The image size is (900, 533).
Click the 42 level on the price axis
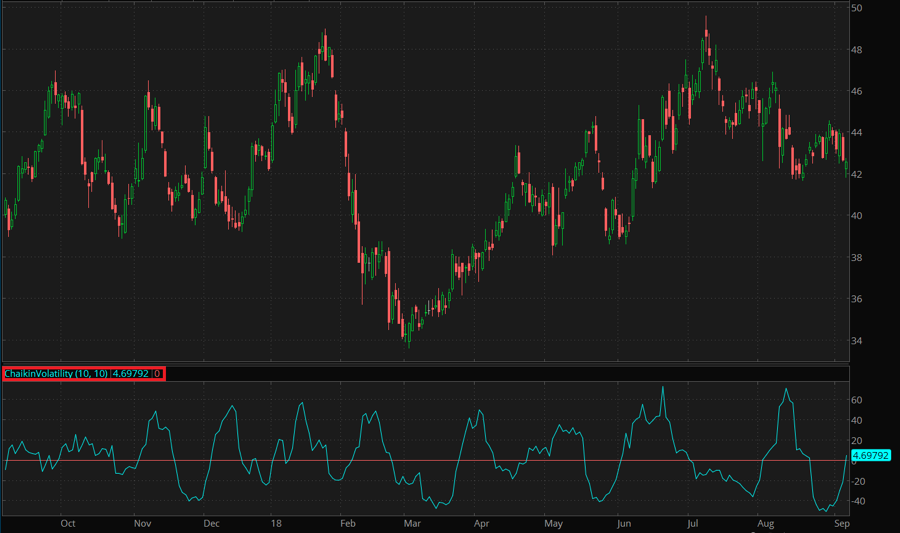point(857,175)
